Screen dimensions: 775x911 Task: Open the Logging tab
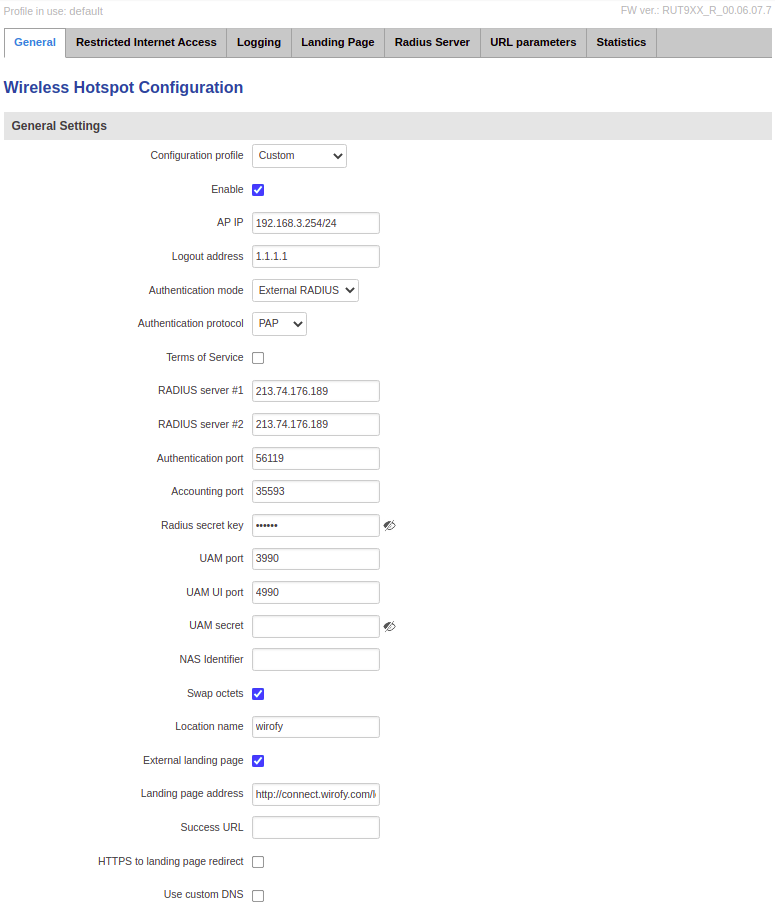point(259,43)
